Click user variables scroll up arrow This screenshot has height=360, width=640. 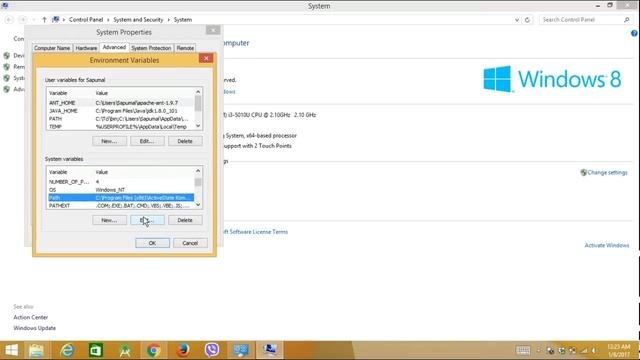[x=198, y=92]
